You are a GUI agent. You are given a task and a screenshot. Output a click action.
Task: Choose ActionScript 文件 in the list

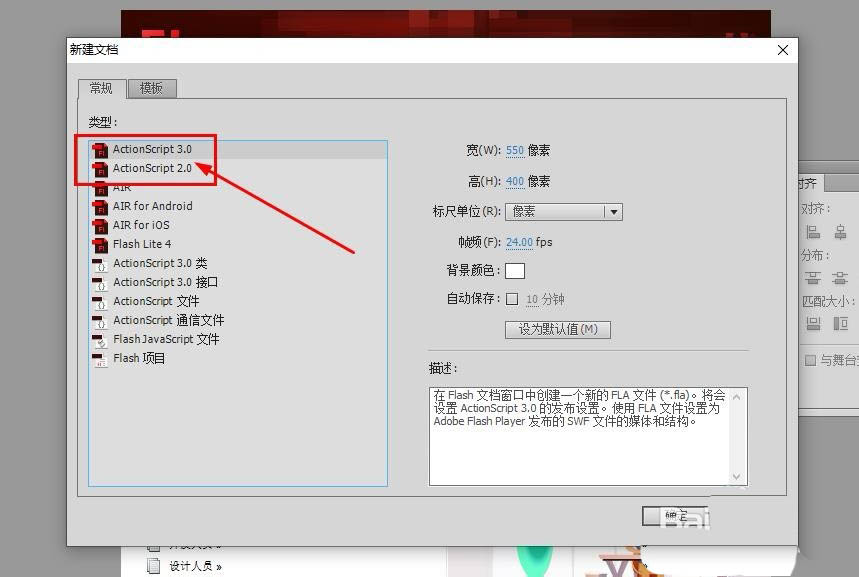238,301
